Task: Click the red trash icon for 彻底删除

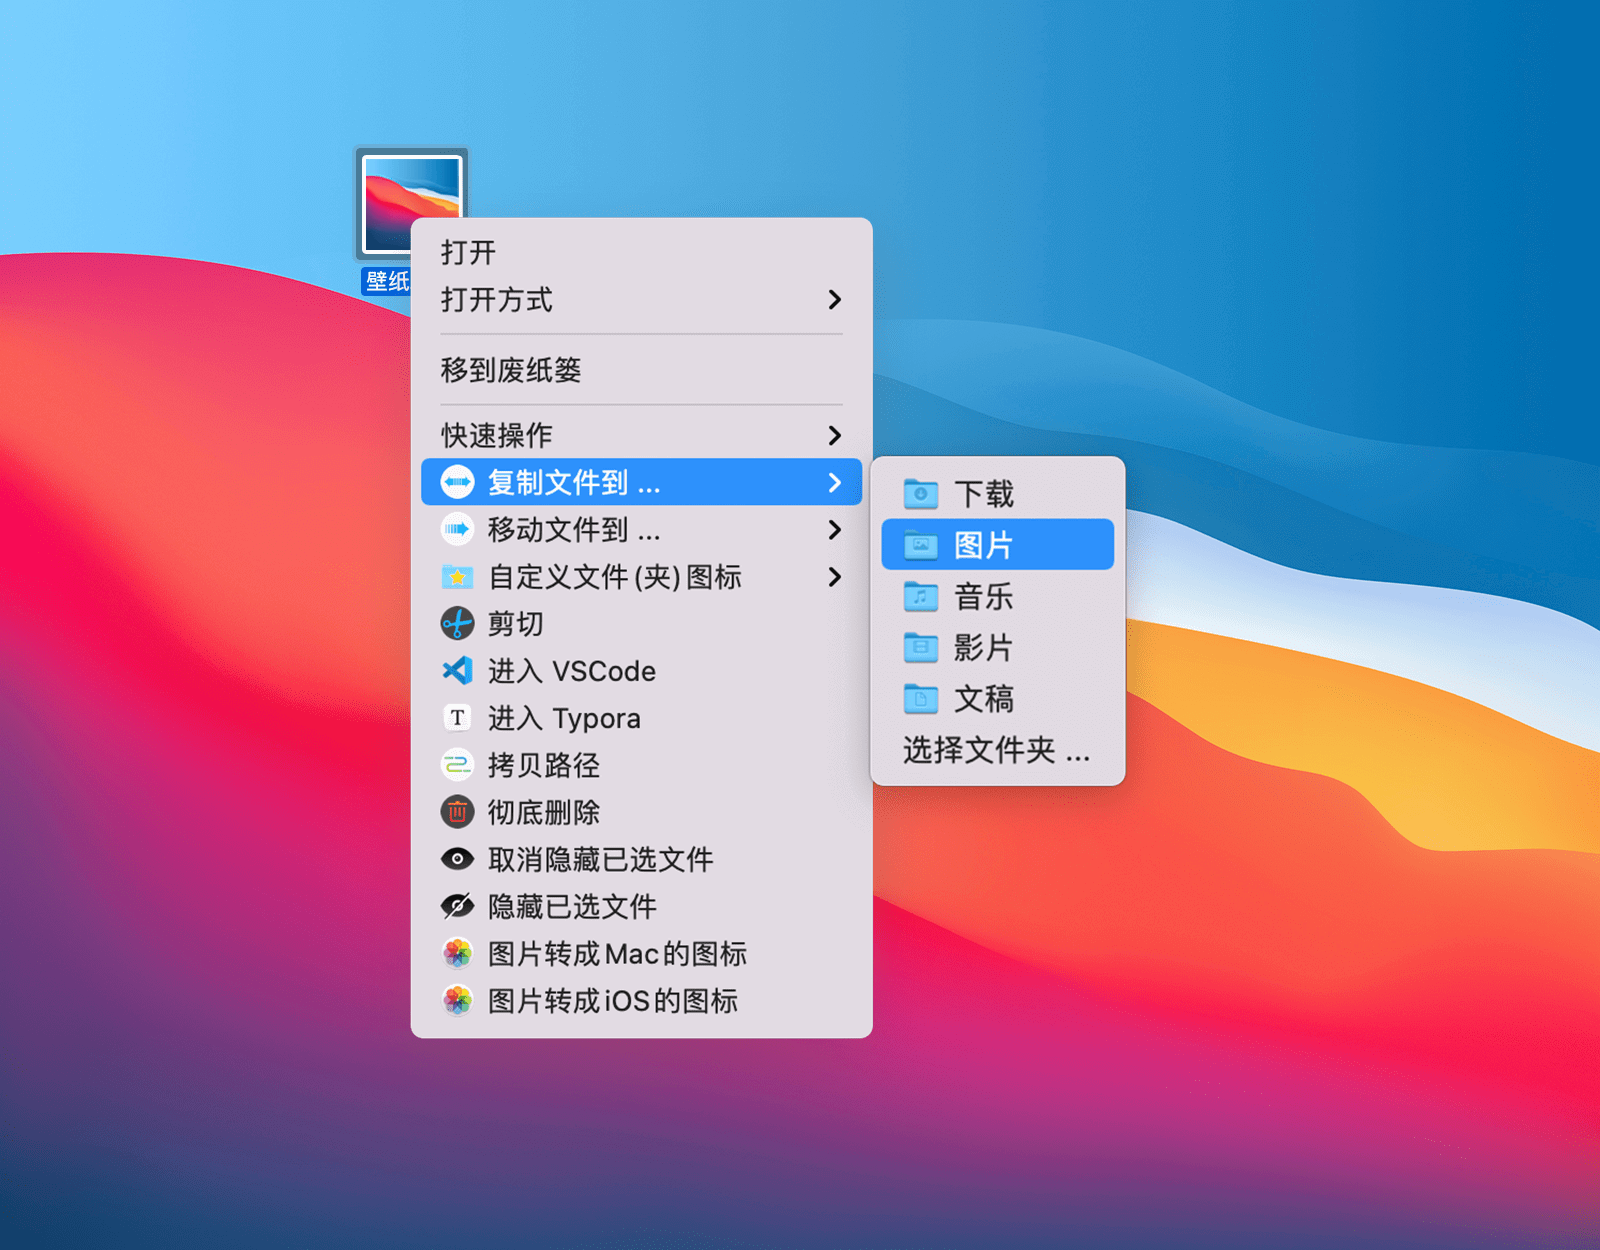Action: [457, 812]
